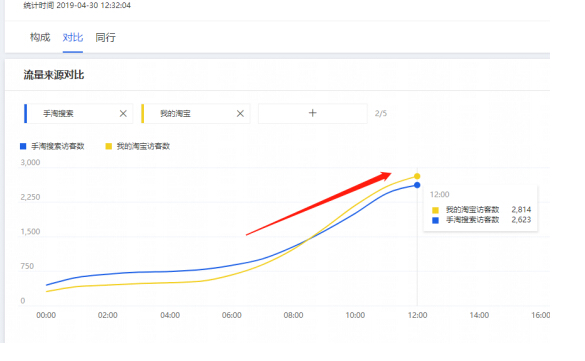This screenshot has height=361, width=585.
Task: Toggle blue 手淘搜索访客数 legend square
Action: pos(23,146)
